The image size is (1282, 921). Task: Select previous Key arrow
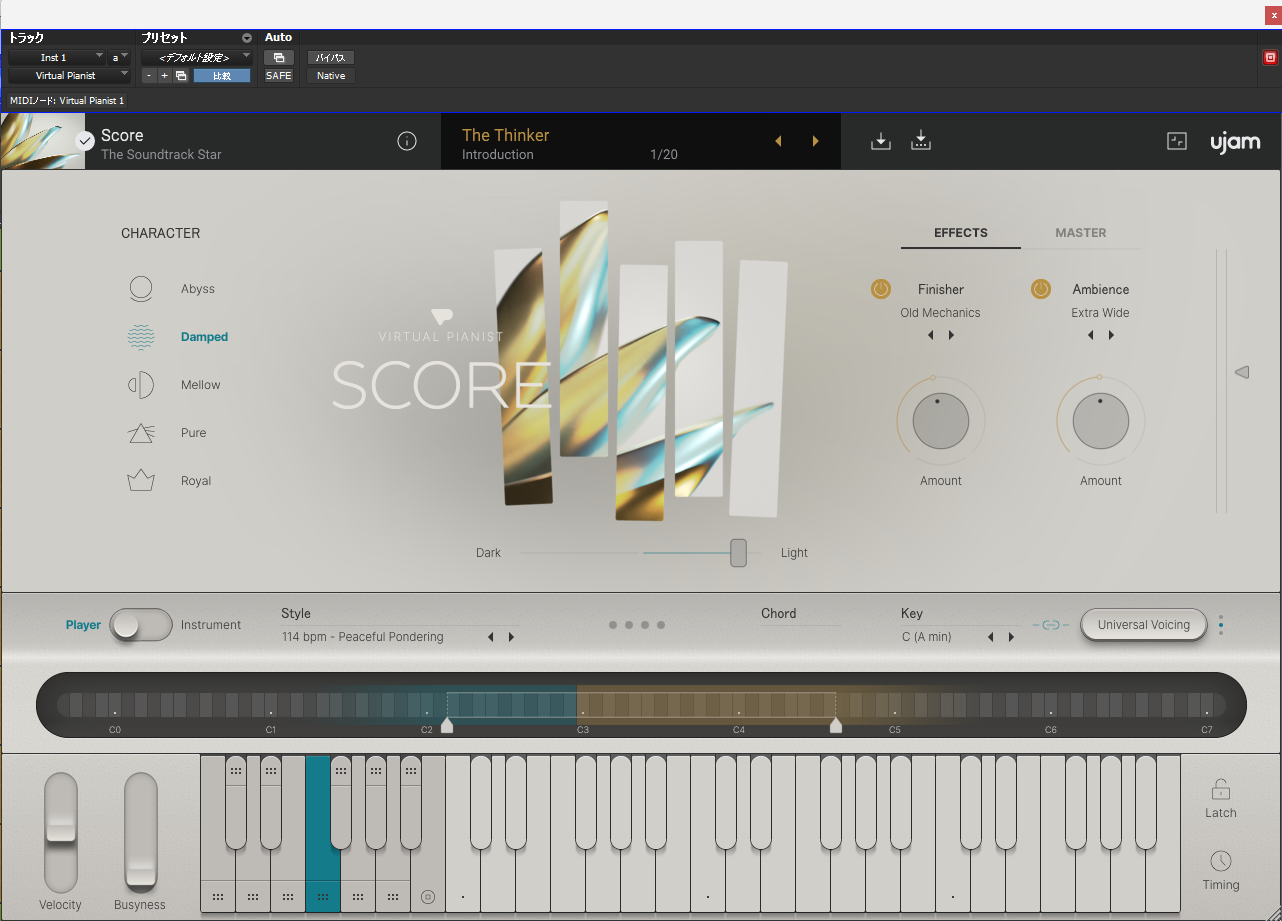(991, 637)
